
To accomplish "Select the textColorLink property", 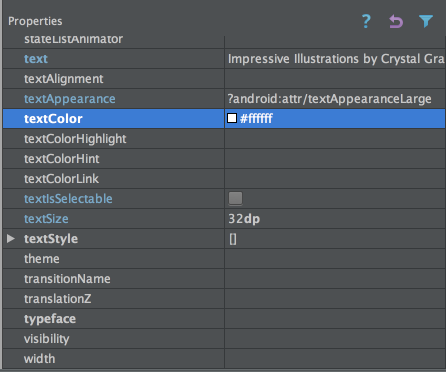I will click(61, 179).
